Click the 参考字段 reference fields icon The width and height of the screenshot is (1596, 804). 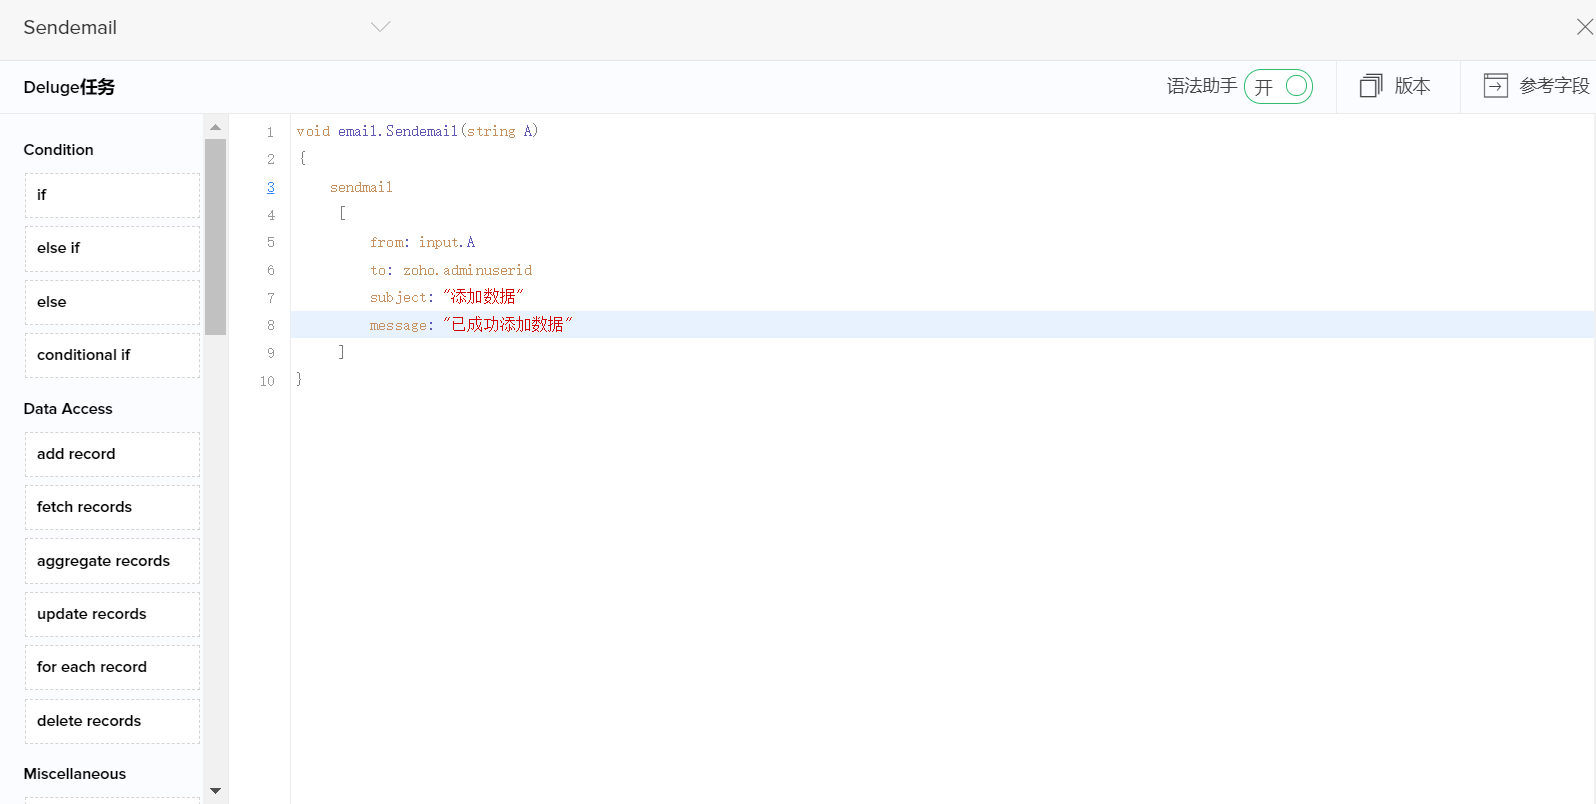(x=1495, y=86)
